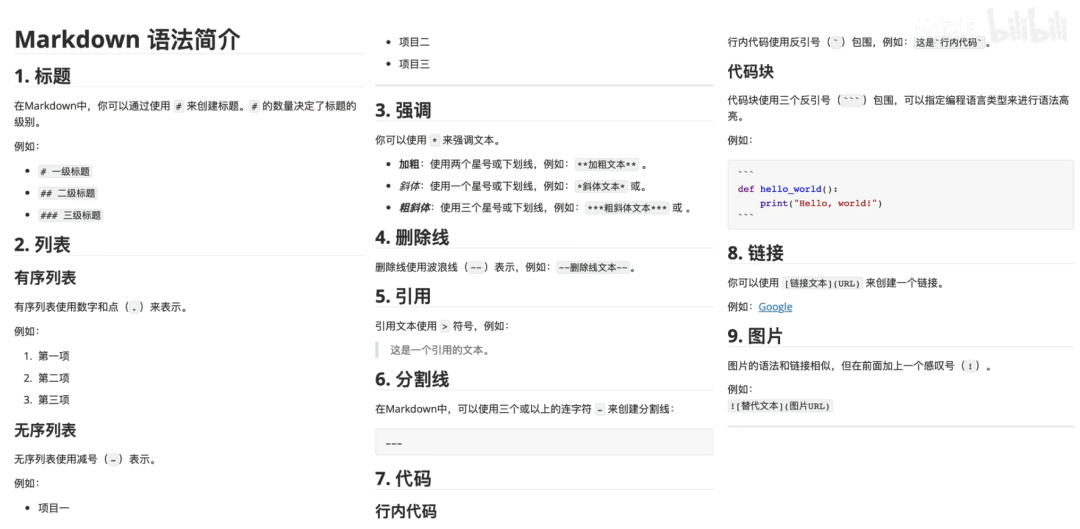Click the sentence '有序列表使用数字和点'
Viewport: 1080px width, 529px height.
coord(101,308)
